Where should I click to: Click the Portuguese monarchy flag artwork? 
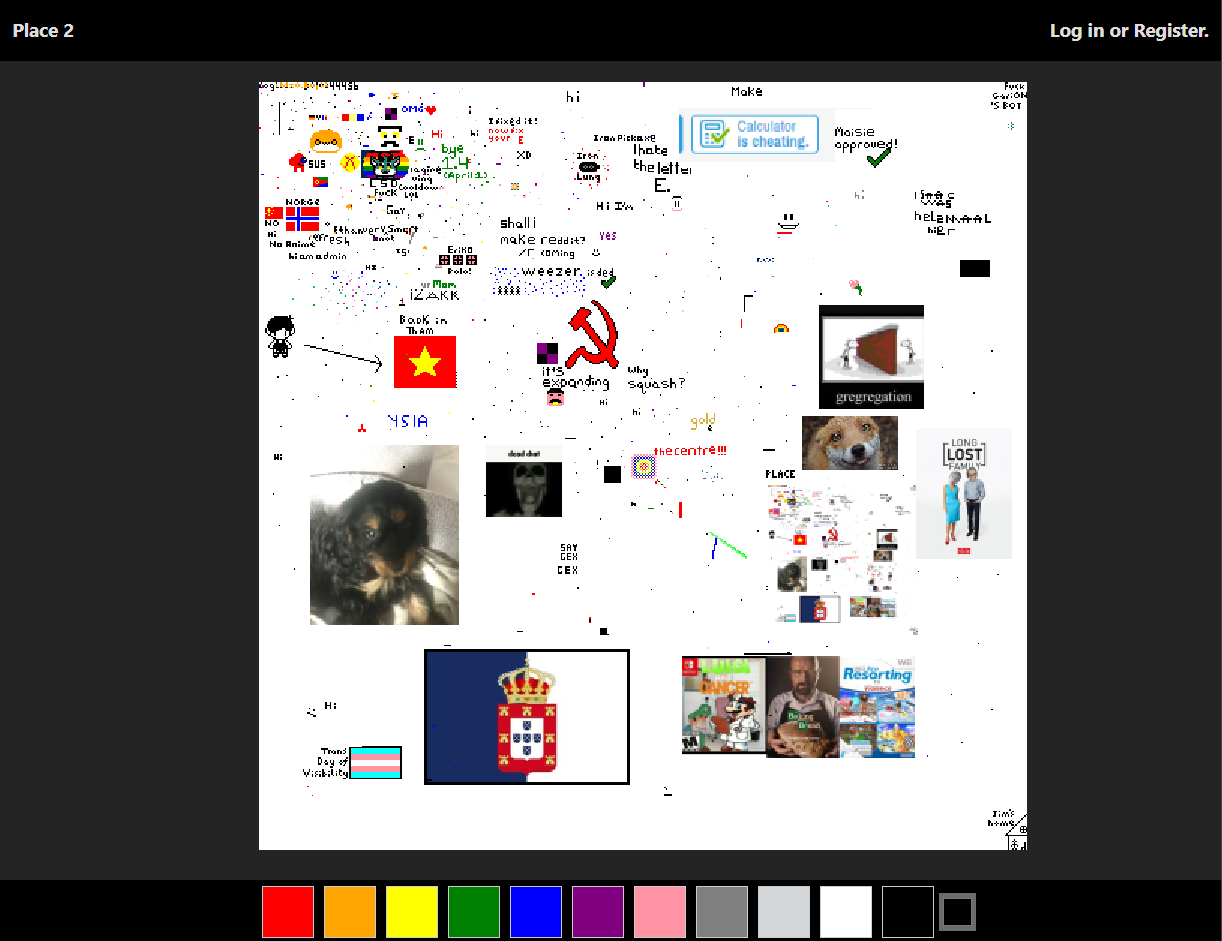click(x=527, y=716)
